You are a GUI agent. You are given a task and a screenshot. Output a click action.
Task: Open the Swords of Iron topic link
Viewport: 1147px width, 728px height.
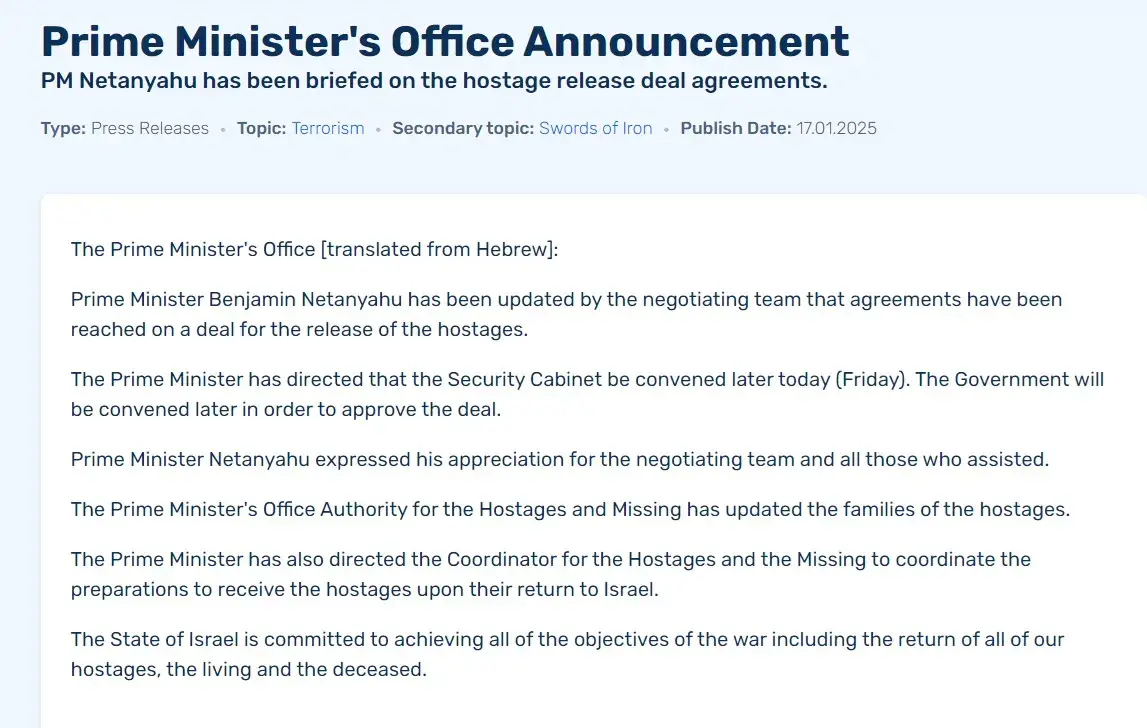click(596, 128)
